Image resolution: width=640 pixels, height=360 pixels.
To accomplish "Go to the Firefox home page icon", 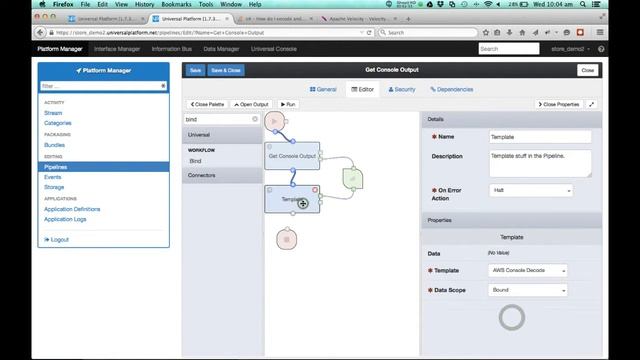I will [522, 32].
